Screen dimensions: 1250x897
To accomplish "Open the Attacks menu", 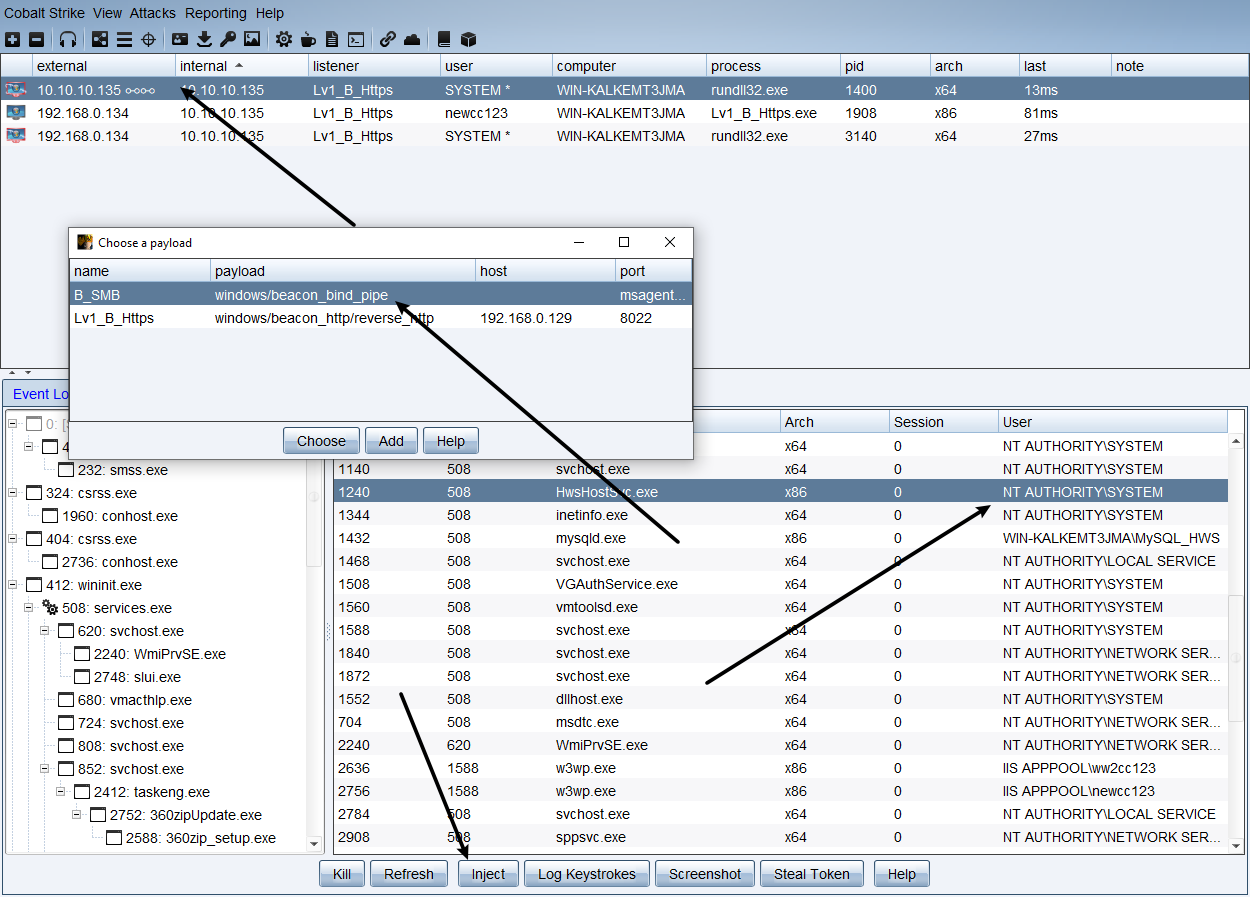I will click(x=153, y=13).
